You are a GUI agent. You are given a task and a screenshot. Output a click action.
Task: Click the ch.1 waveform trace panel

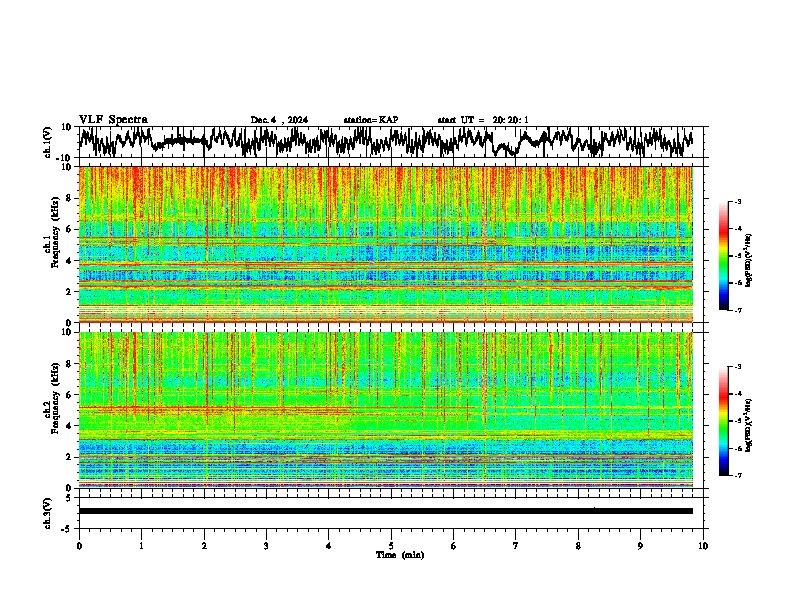click(x=393, y=142)
